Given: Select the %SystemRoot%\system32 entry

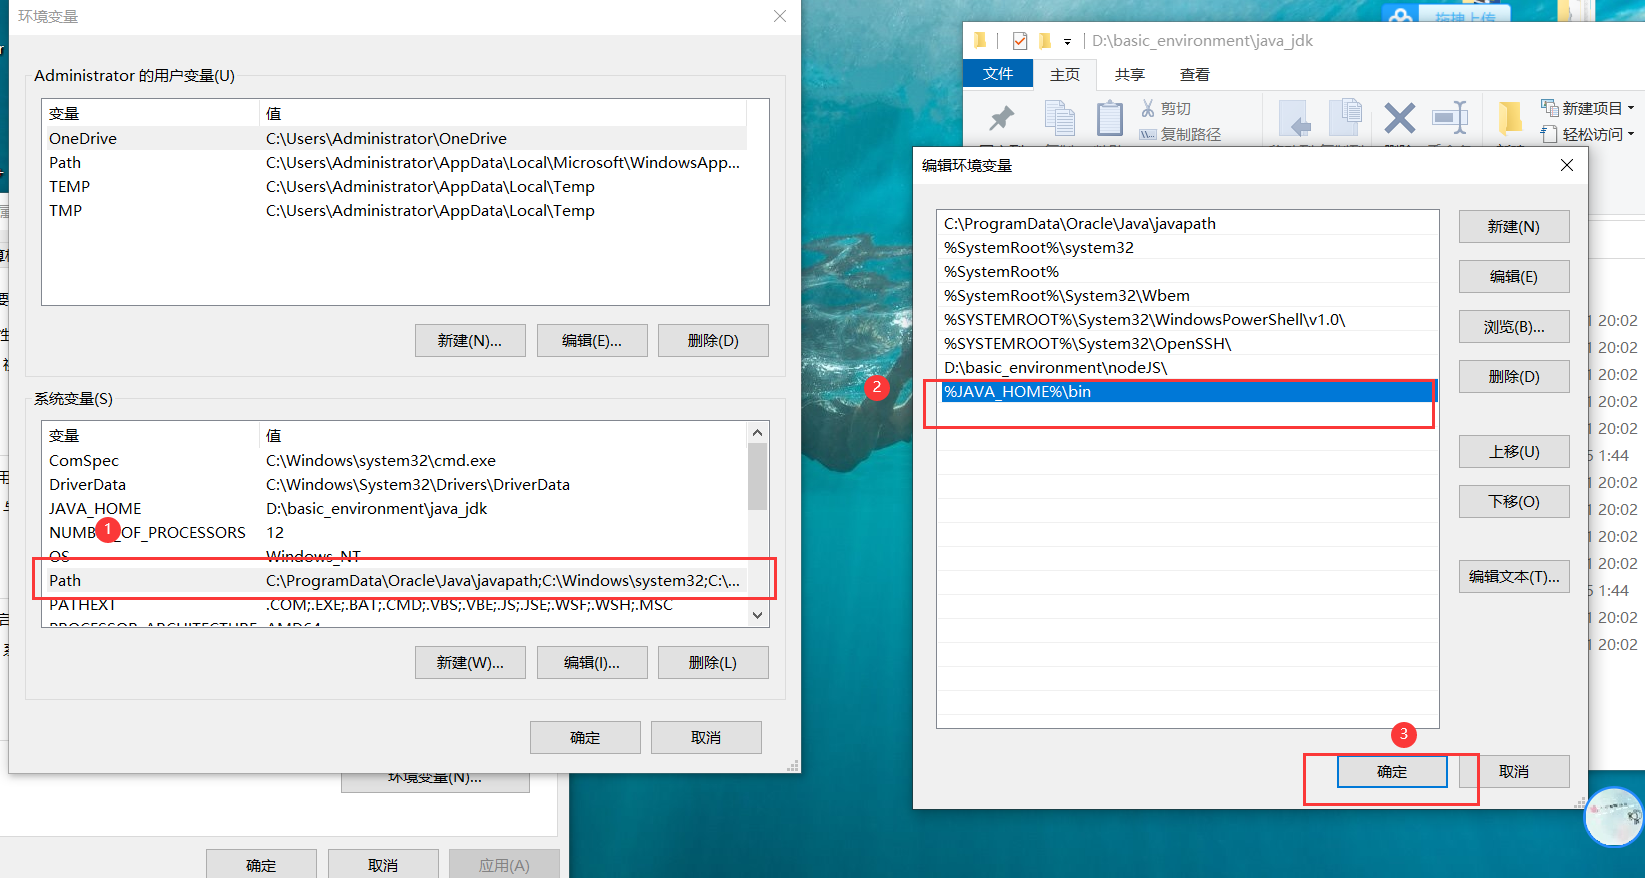Looking at the screenshot, I should pyautogui.click(x=1187, y=248).
